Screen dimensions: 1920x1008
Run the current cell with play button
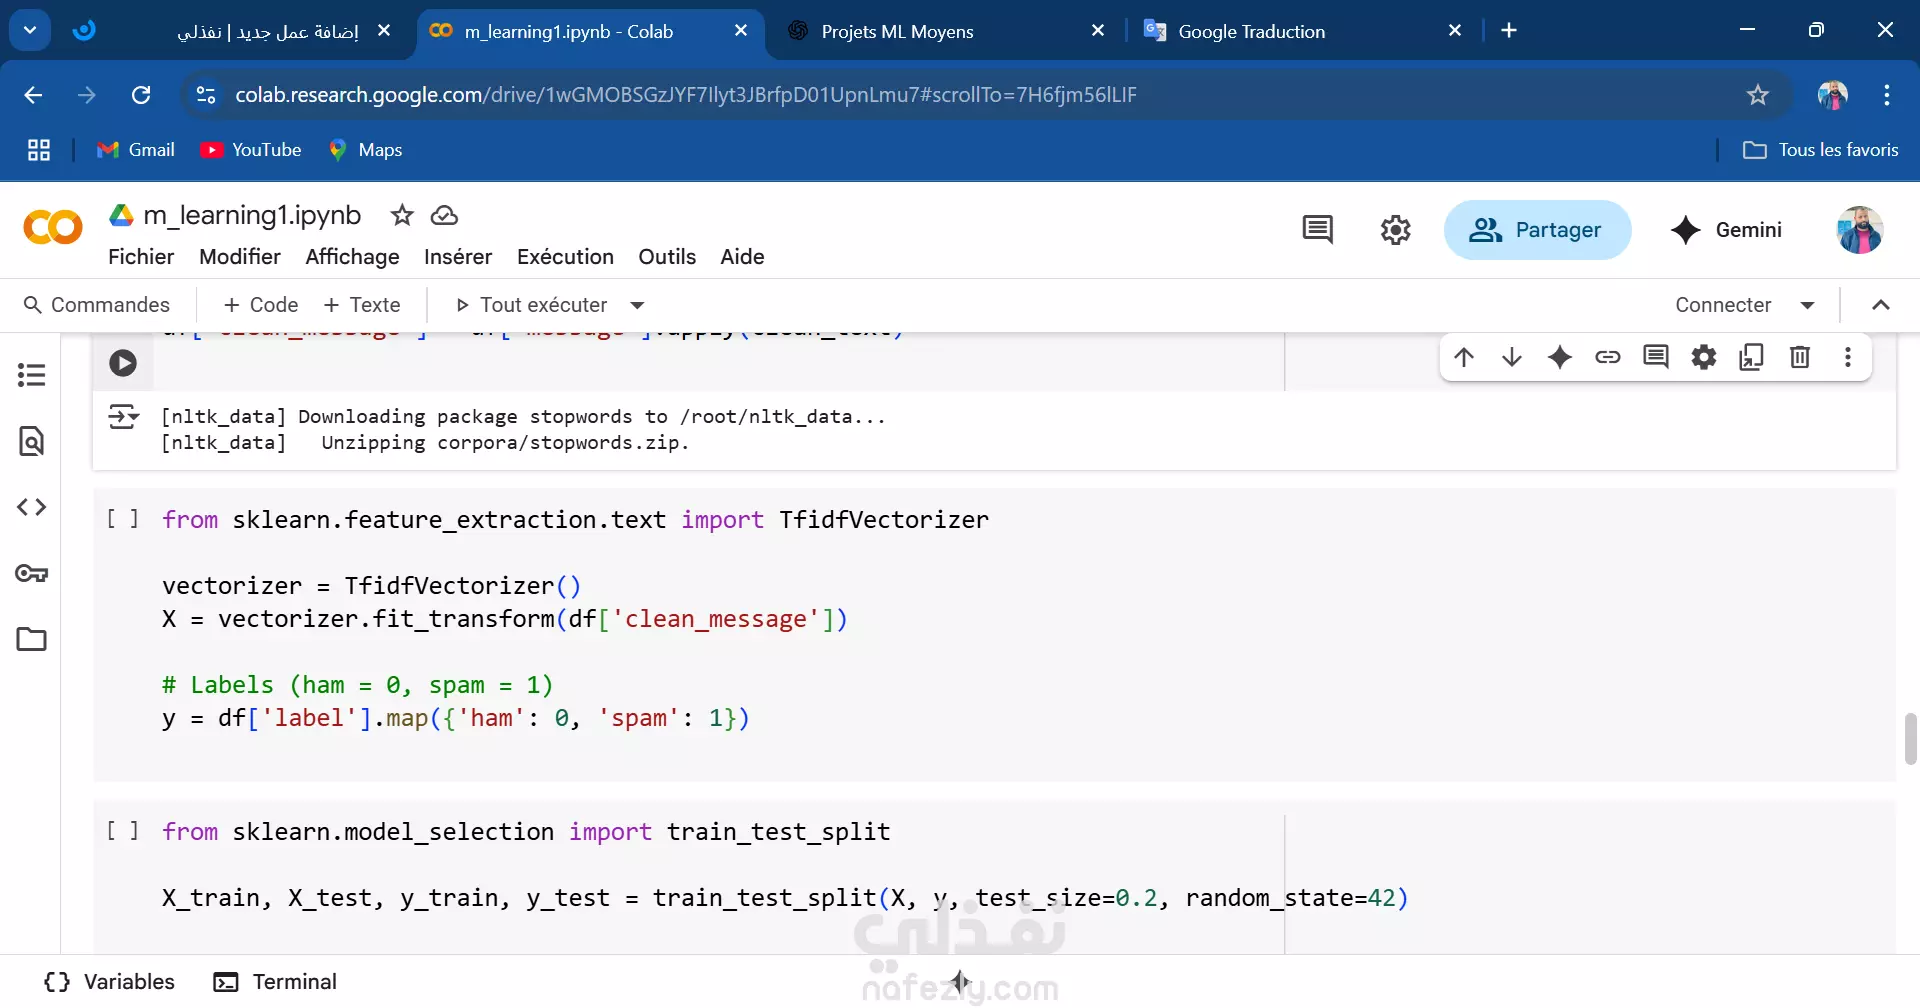(123, 363)
